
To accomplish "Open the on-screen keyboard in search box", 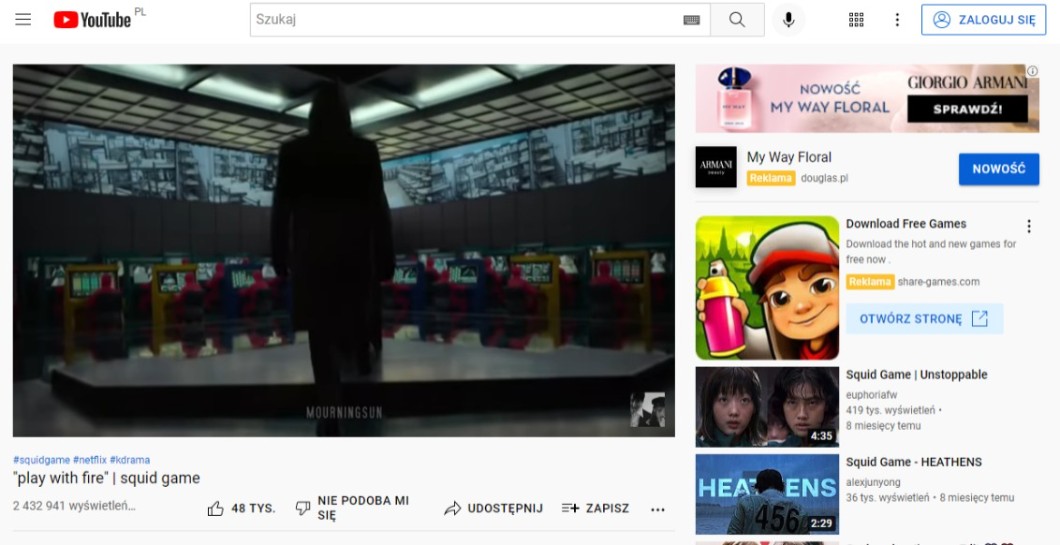I will click(x=691, y=20).
